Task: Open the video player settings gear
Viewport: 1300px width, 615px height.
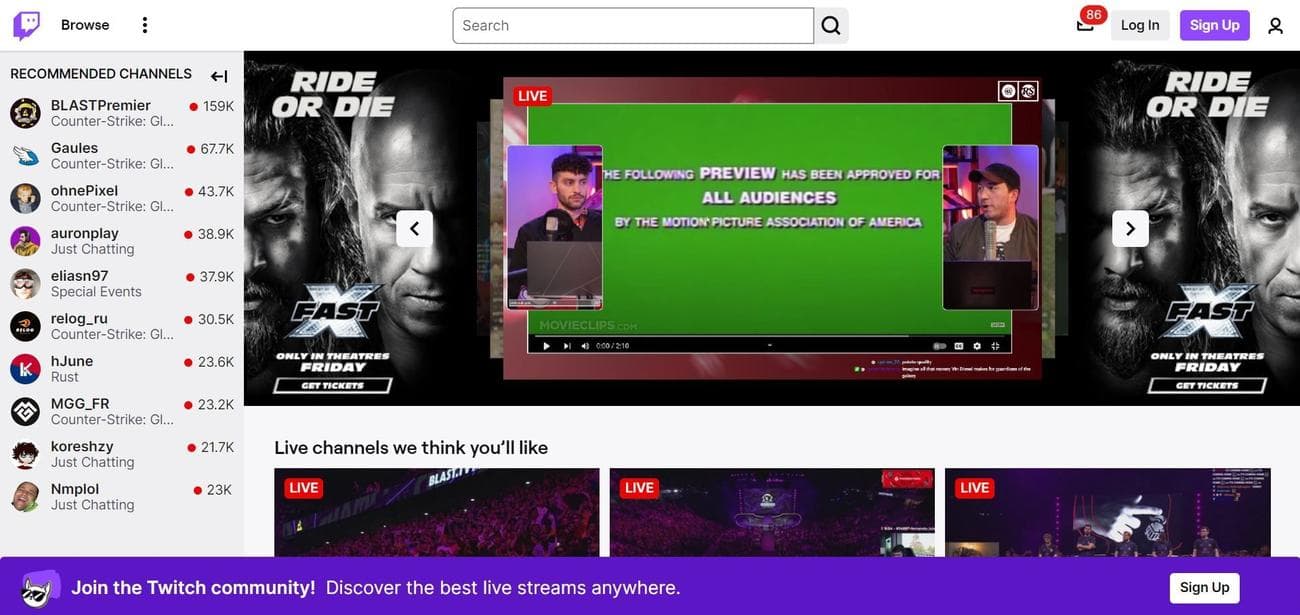Action: click(x=977, y=346)
